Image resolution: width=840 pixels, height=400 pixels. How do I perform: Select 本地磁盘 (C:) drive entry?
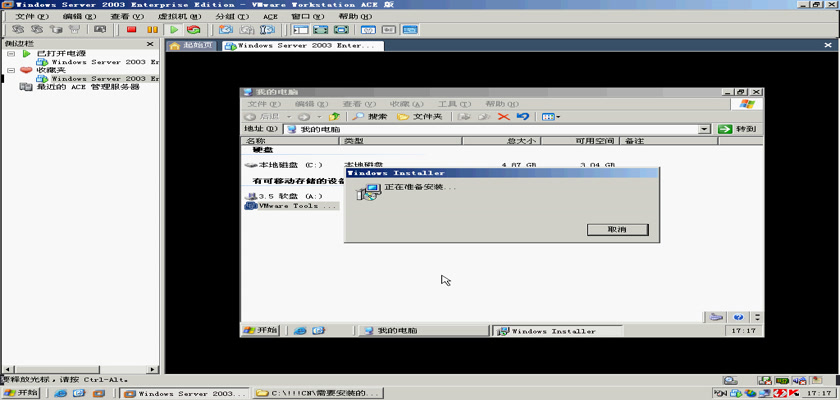[283, 165]
